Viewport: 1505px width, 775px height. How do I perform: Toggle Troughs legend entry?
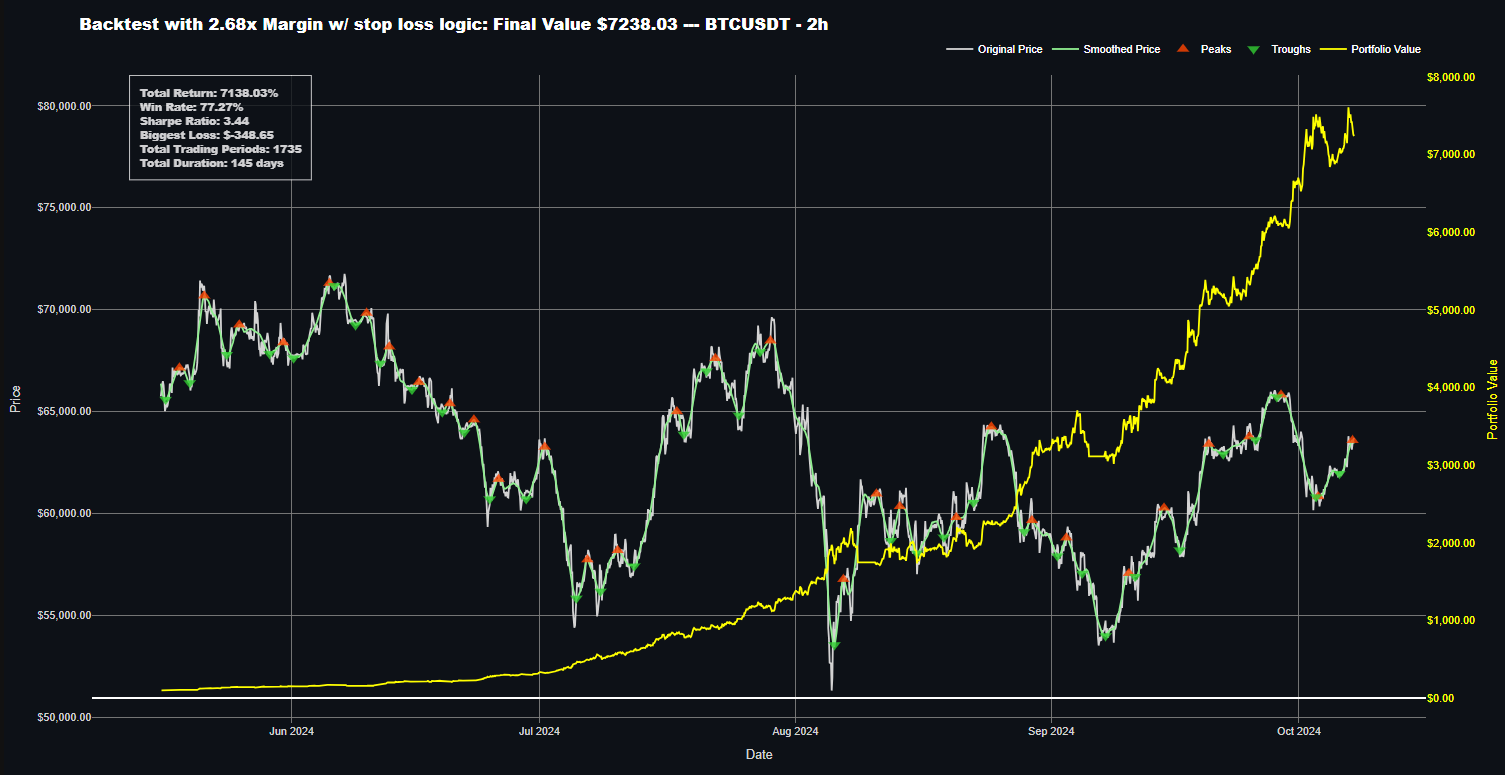coord(1277,49)
